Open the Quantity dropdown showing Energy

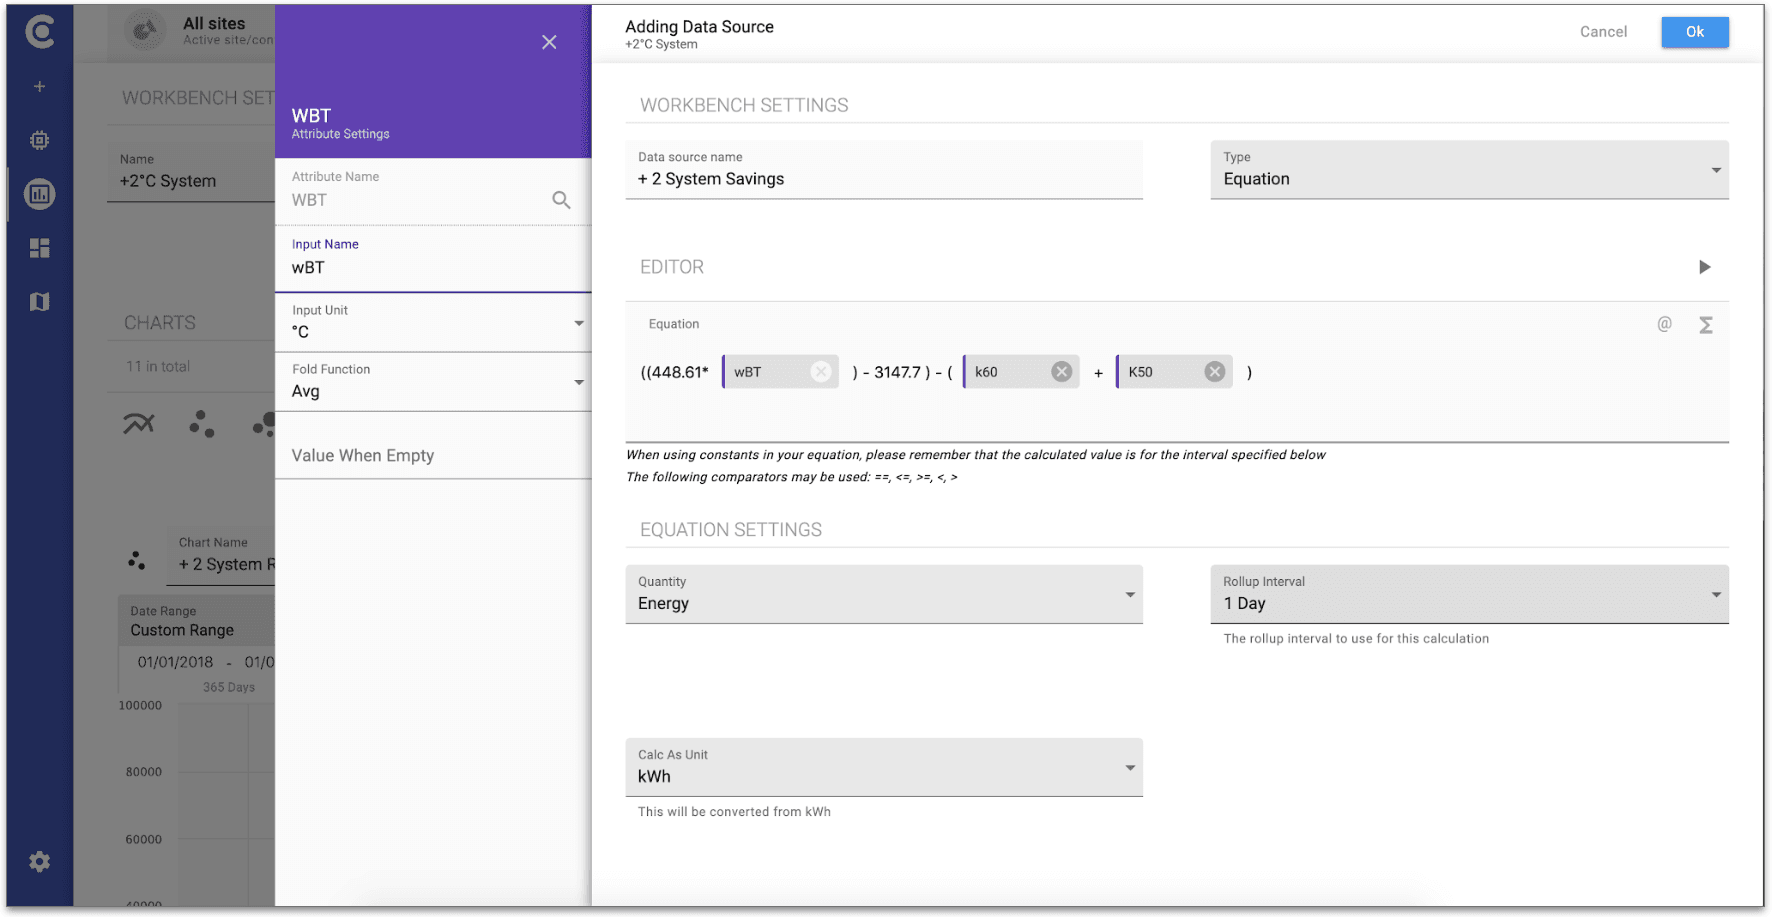(1131, 594)
